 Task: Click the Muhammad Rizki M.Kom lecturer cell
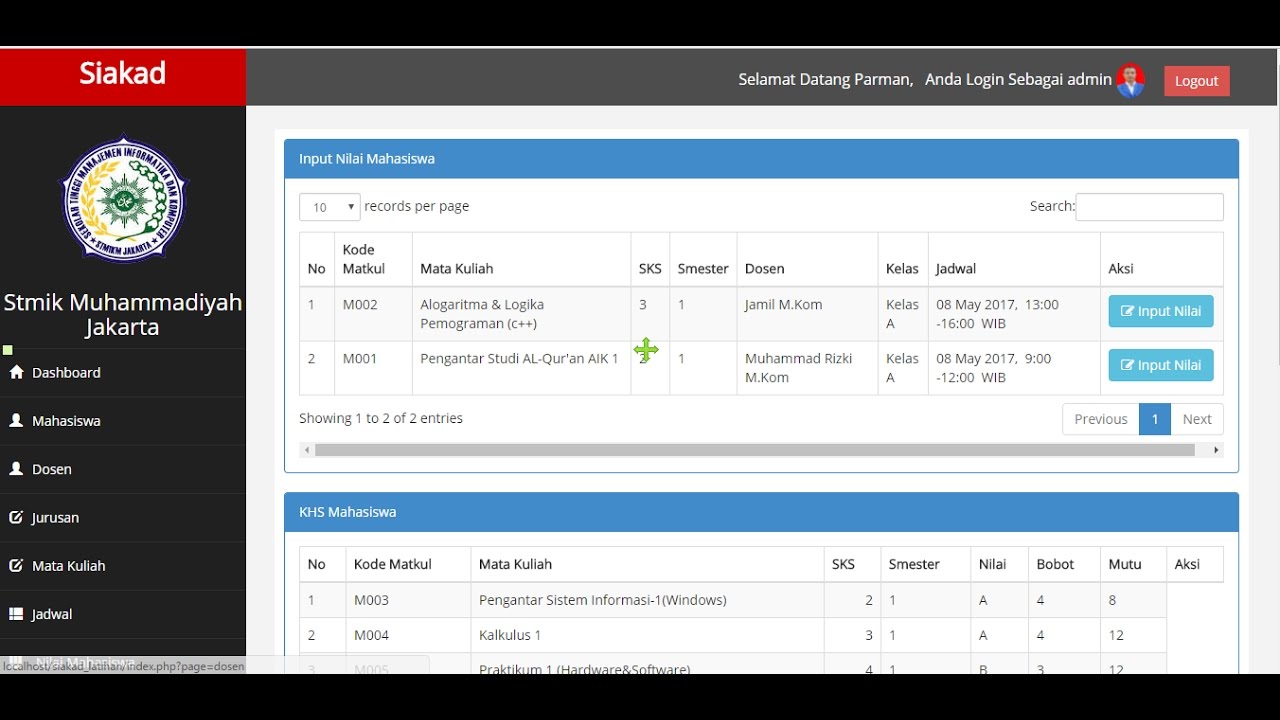[807, 368]
